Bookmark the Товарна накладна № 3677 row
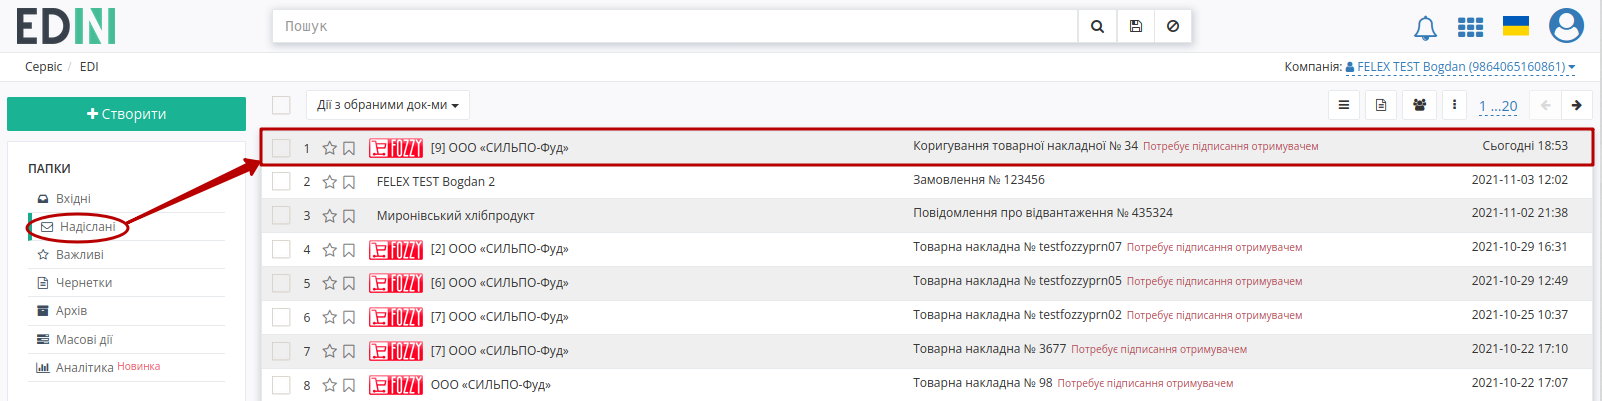The image size is (1602, 401). coord(349,352)
